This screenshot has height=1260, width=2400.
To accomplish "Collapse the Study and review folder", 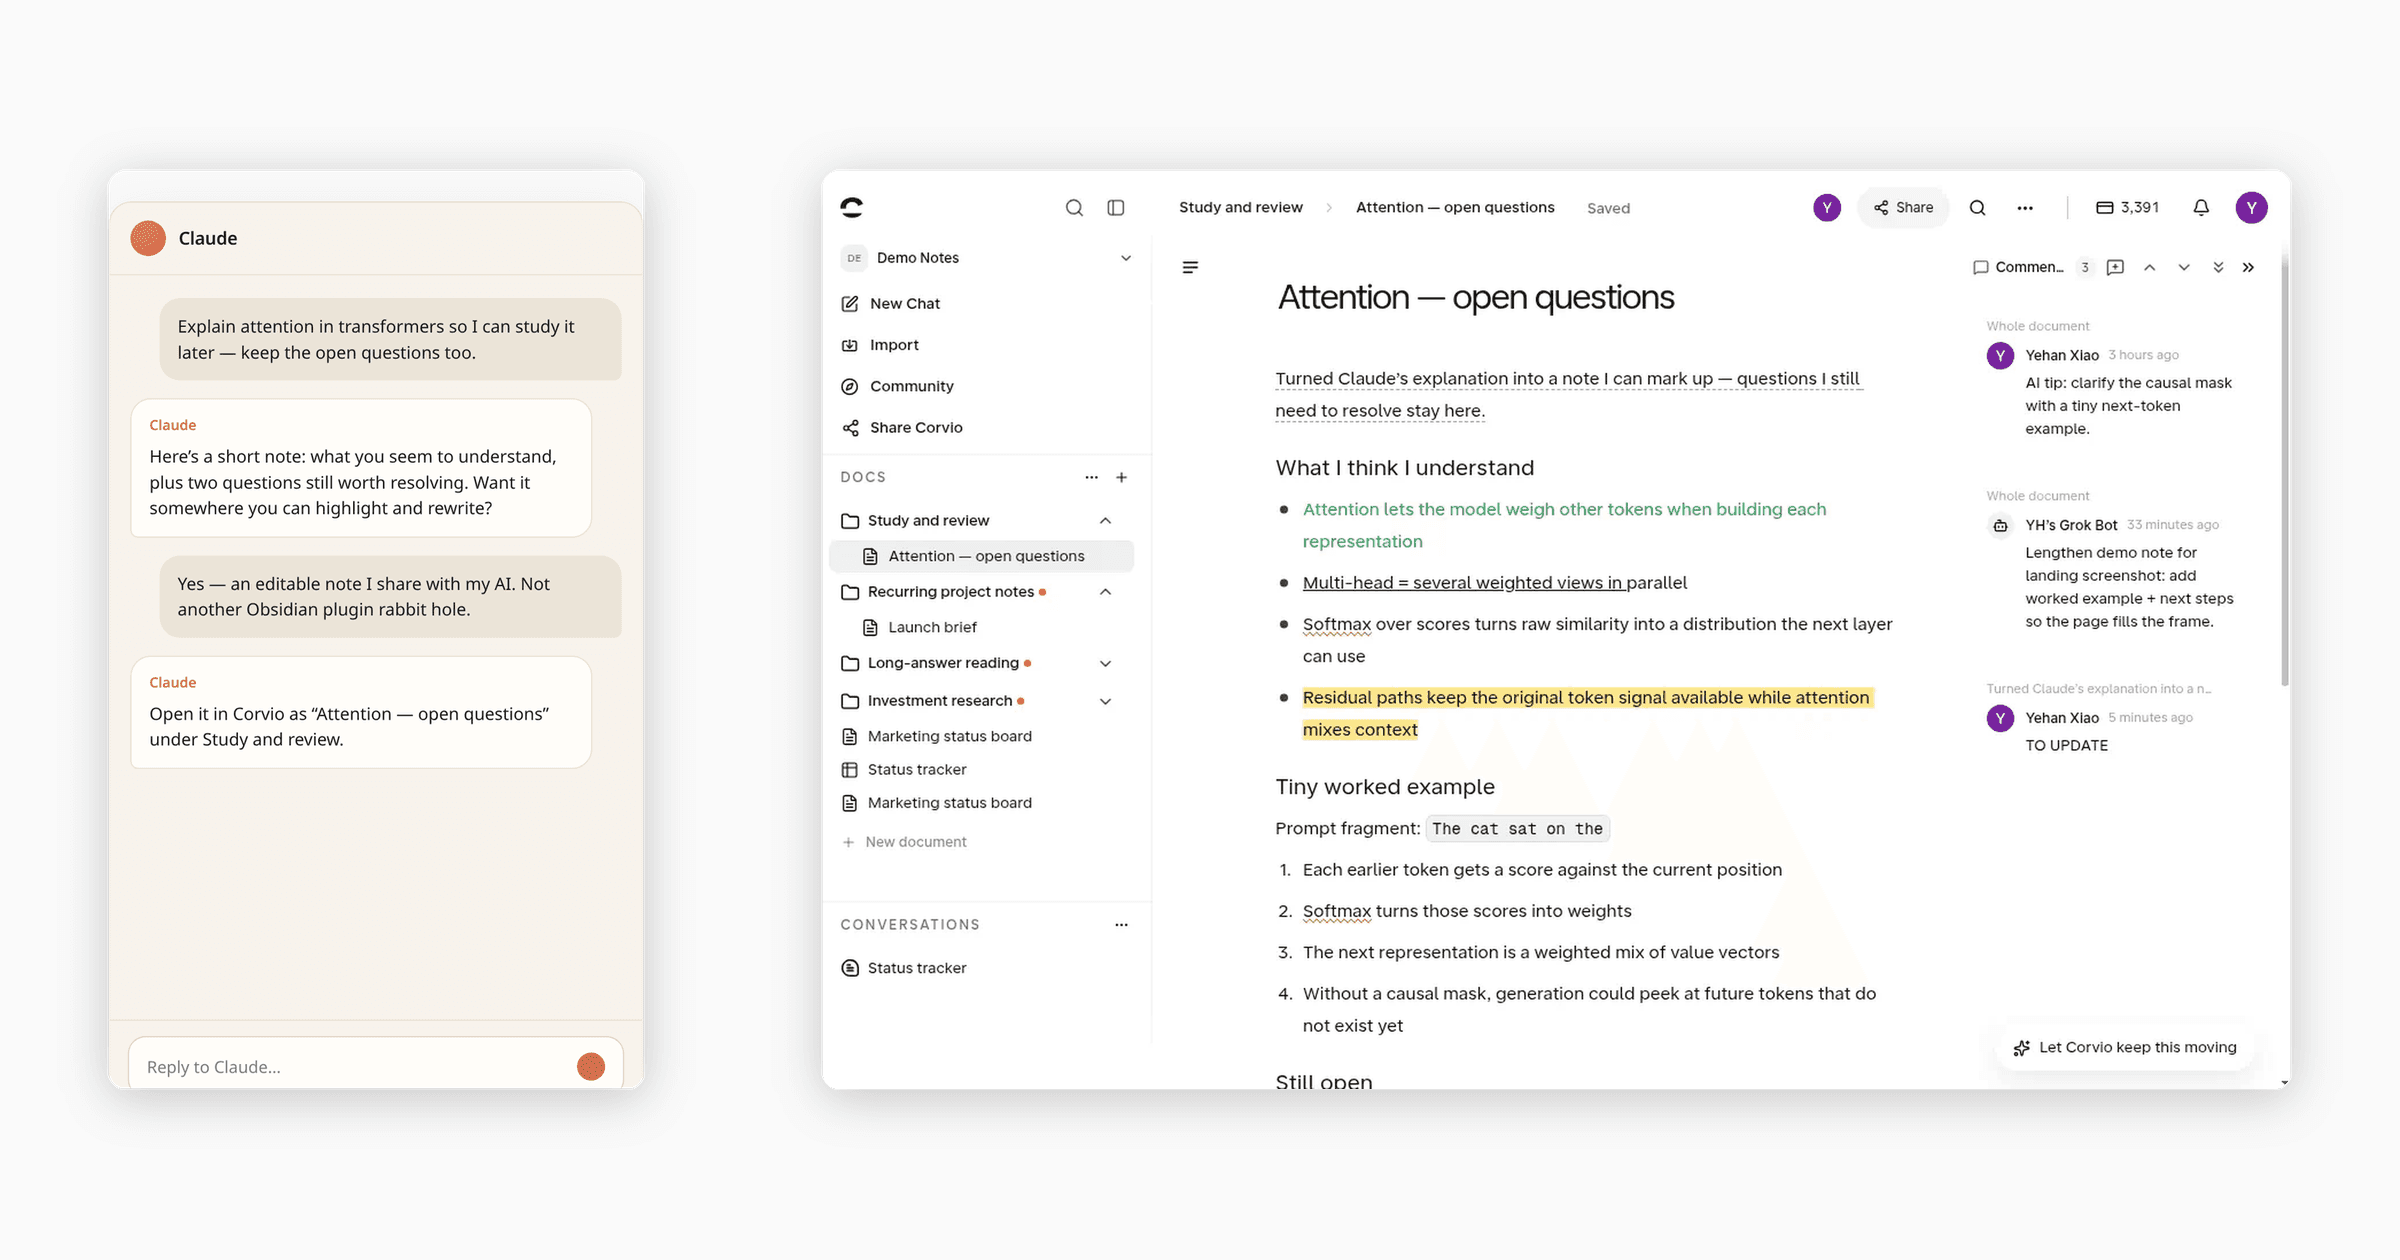I will tap(1105, 520).
